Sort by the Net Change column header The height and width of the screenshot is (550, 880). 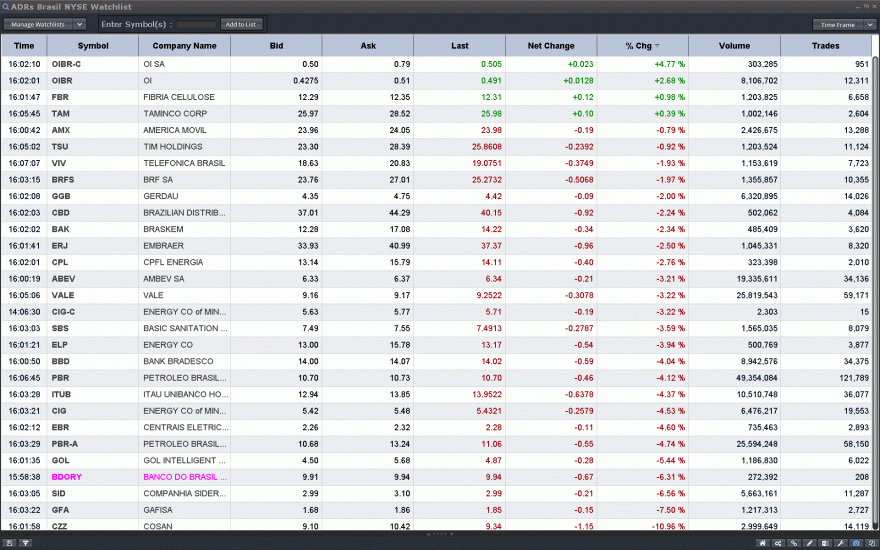point(551,46)
